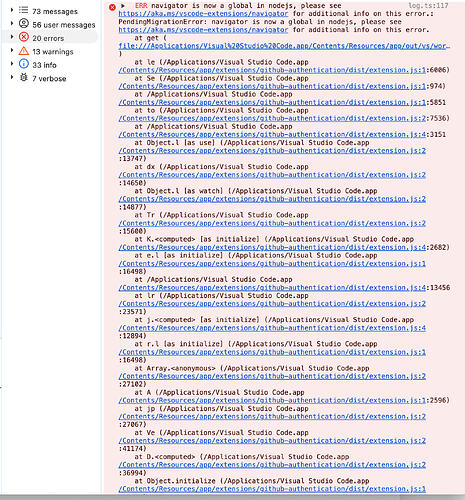Expand the 33 info group arrow
Image resolution: width=465 pixels, height=500 pixels.
click(x=12, y=64)
